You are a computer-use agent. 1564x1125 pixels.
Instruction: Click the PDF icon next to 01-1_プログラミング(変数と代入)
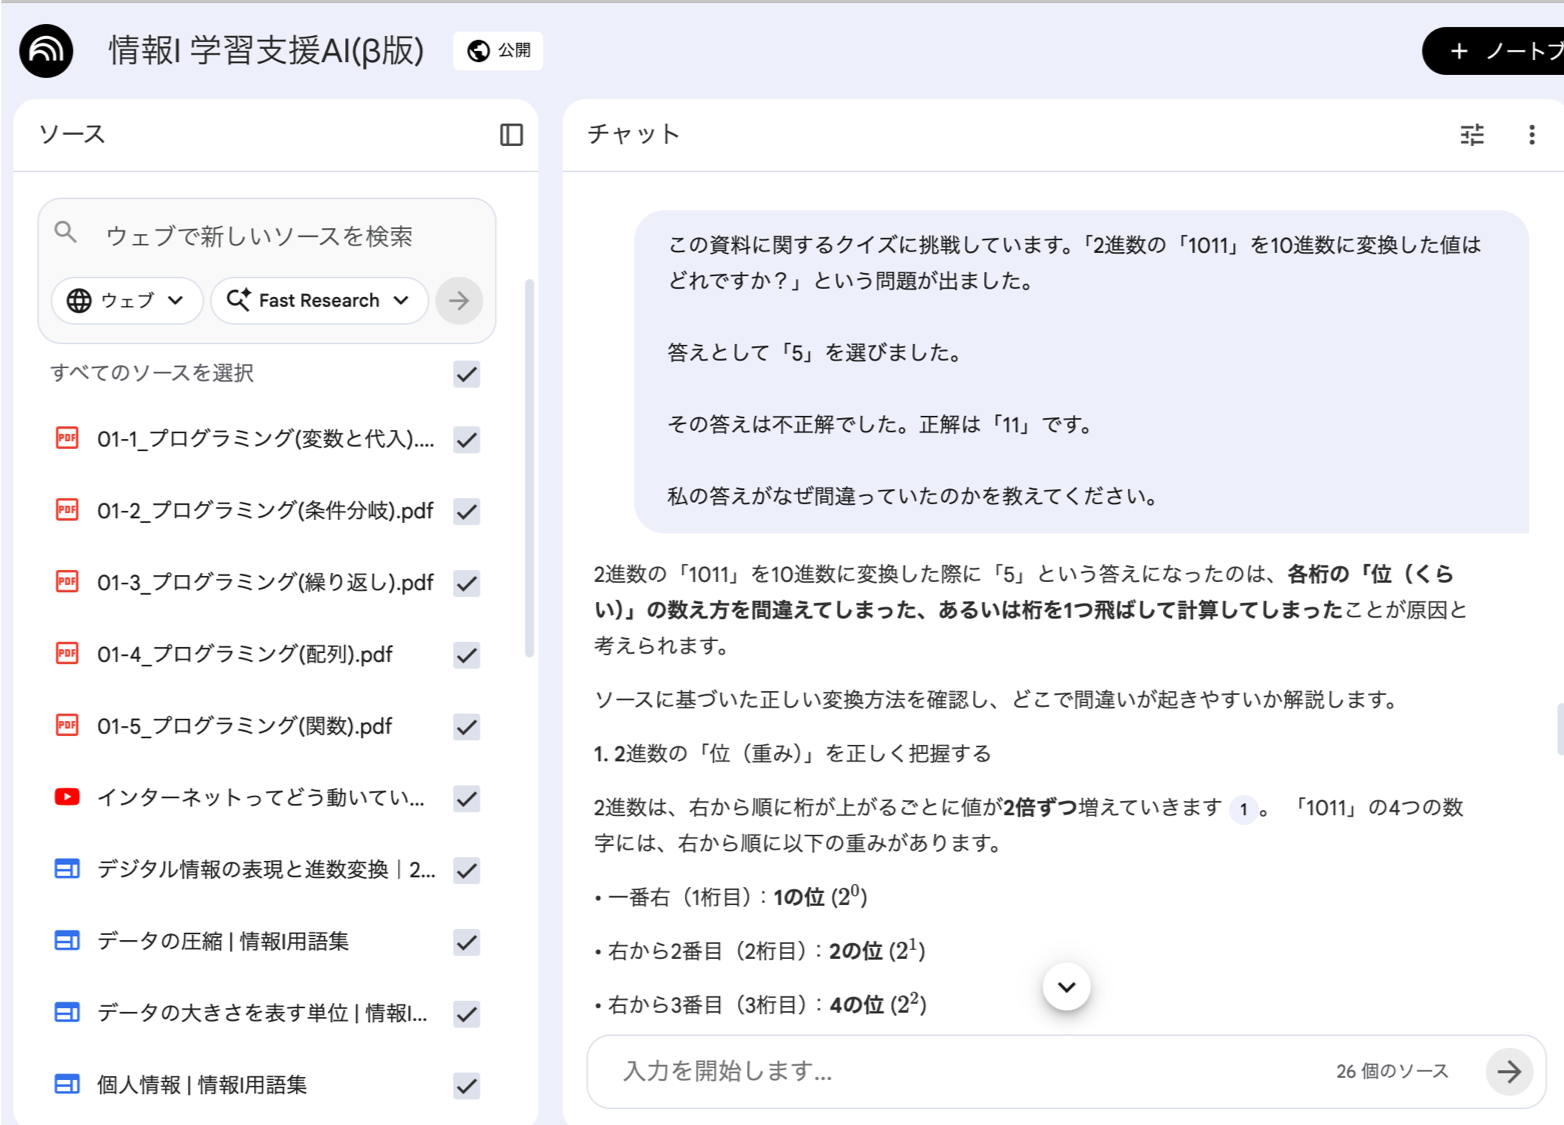pos(66,438)
